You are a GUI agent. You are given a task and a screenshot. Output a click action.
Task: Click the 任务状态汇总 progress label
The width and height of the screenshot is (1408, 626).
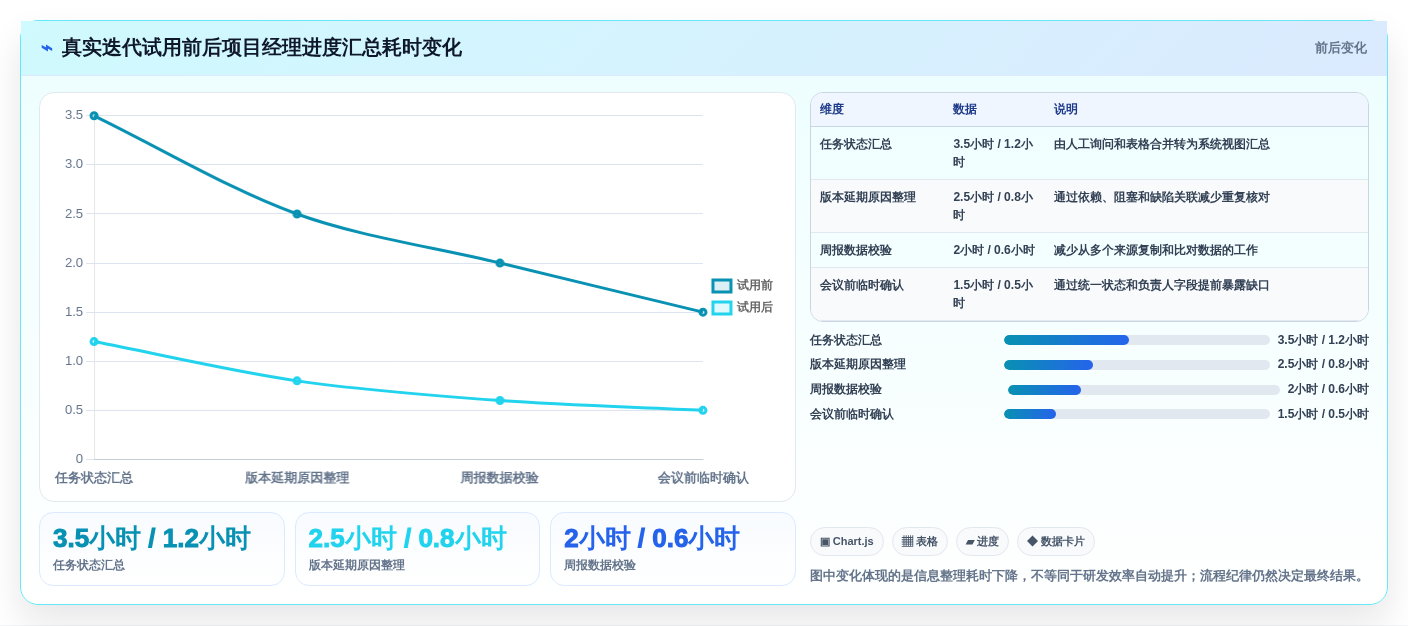[x=846, y=340]
